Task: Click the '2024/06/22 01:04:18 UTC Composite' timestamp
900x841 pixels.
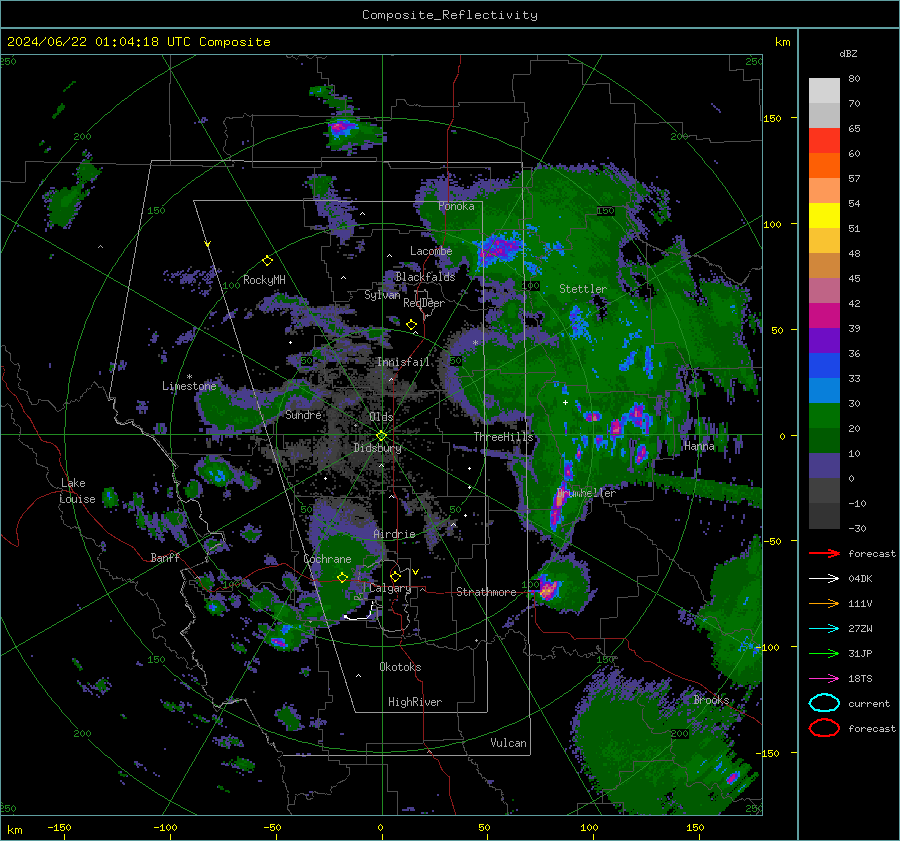Action: tap(138, 42)
